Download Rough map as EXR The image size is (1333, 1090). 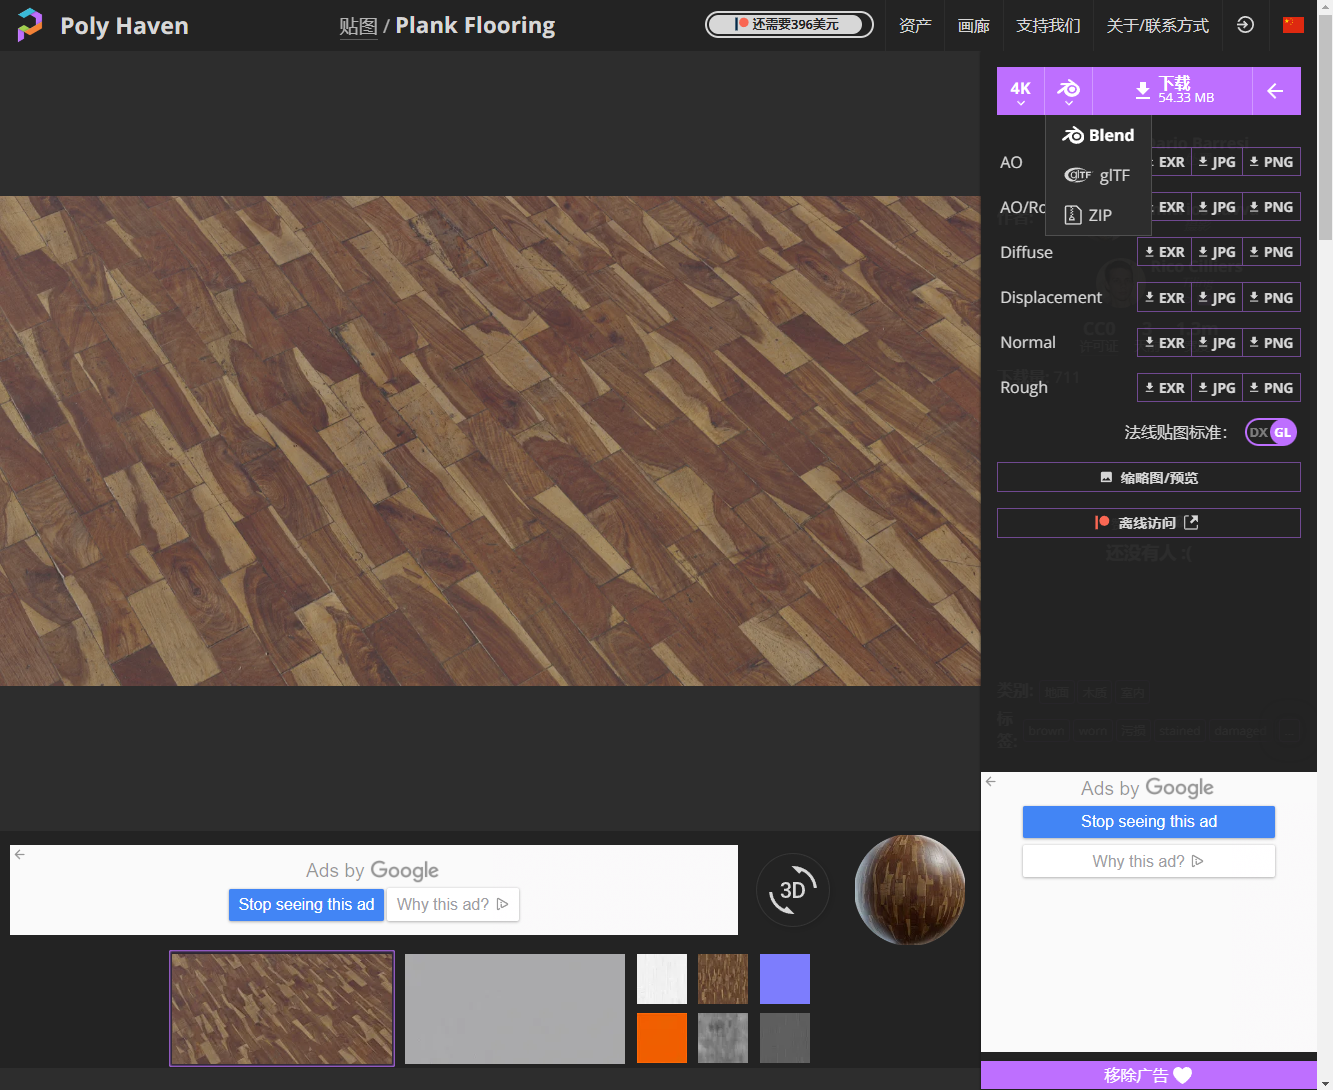[x=1165, y=387]
